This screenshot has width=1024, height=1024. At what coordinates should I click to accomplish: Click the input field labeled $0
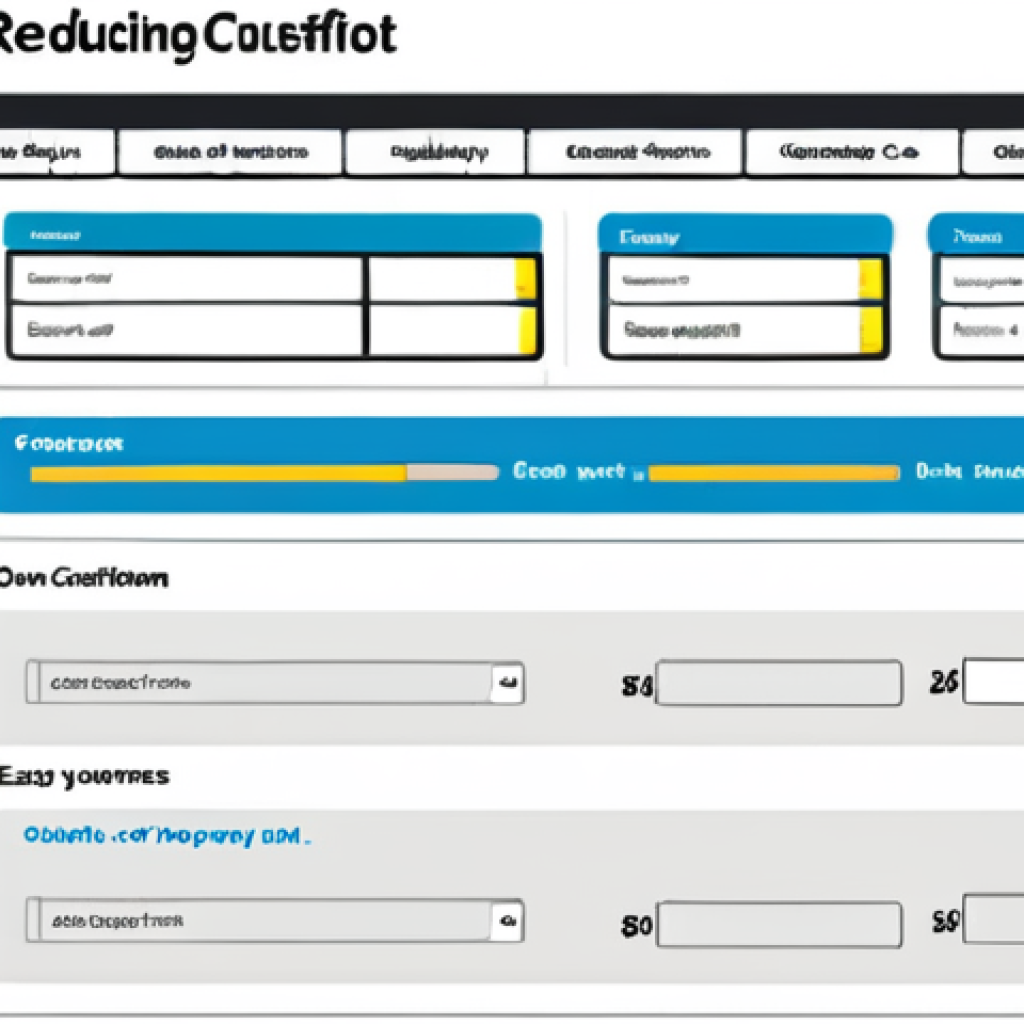point(779,924)
